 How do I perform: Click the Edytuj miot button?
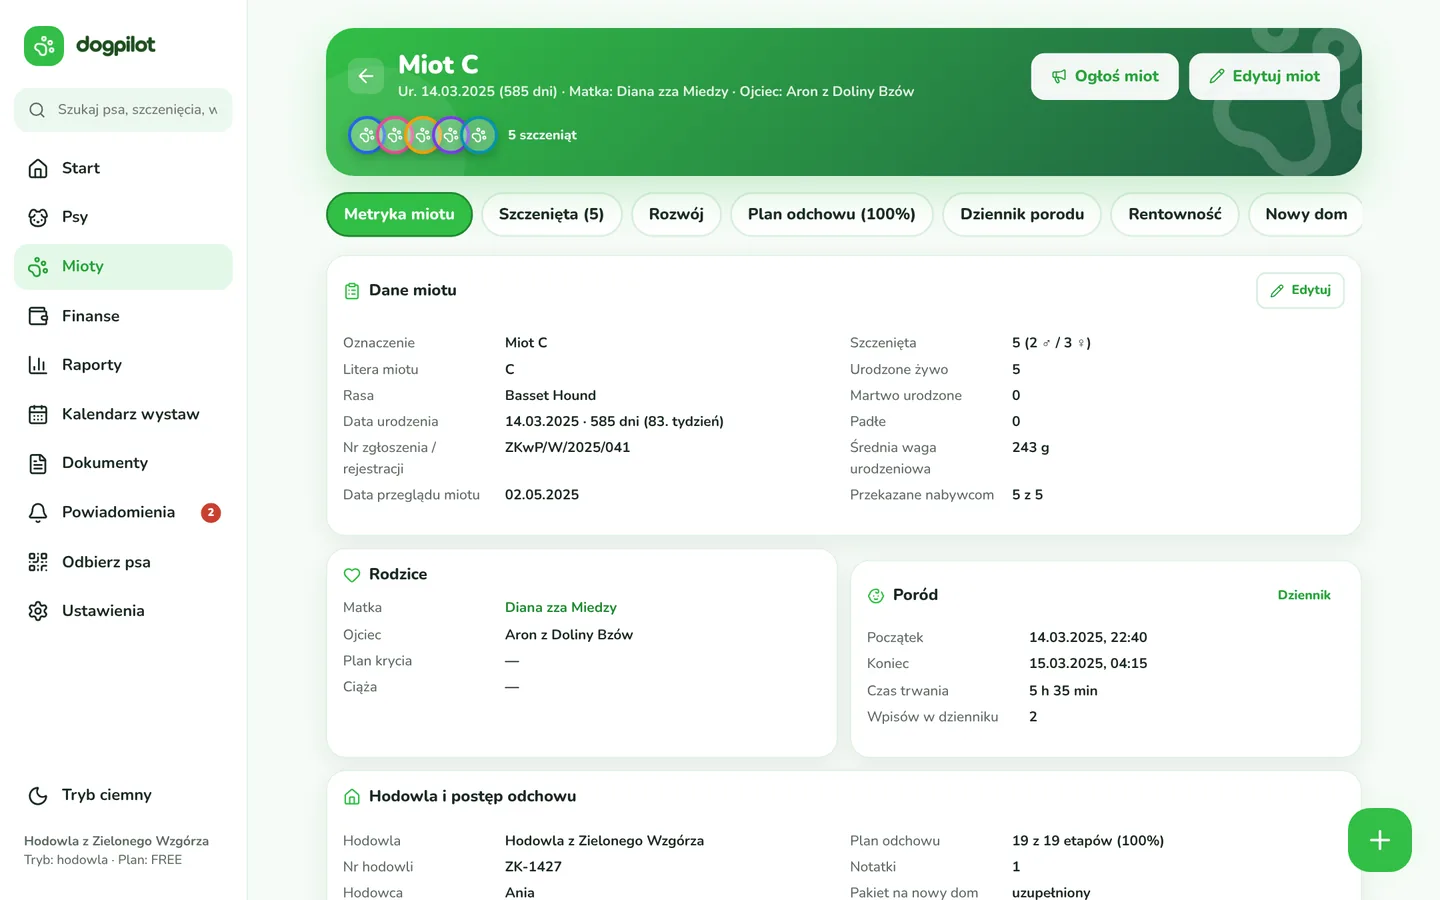(x=1264, y=76)
